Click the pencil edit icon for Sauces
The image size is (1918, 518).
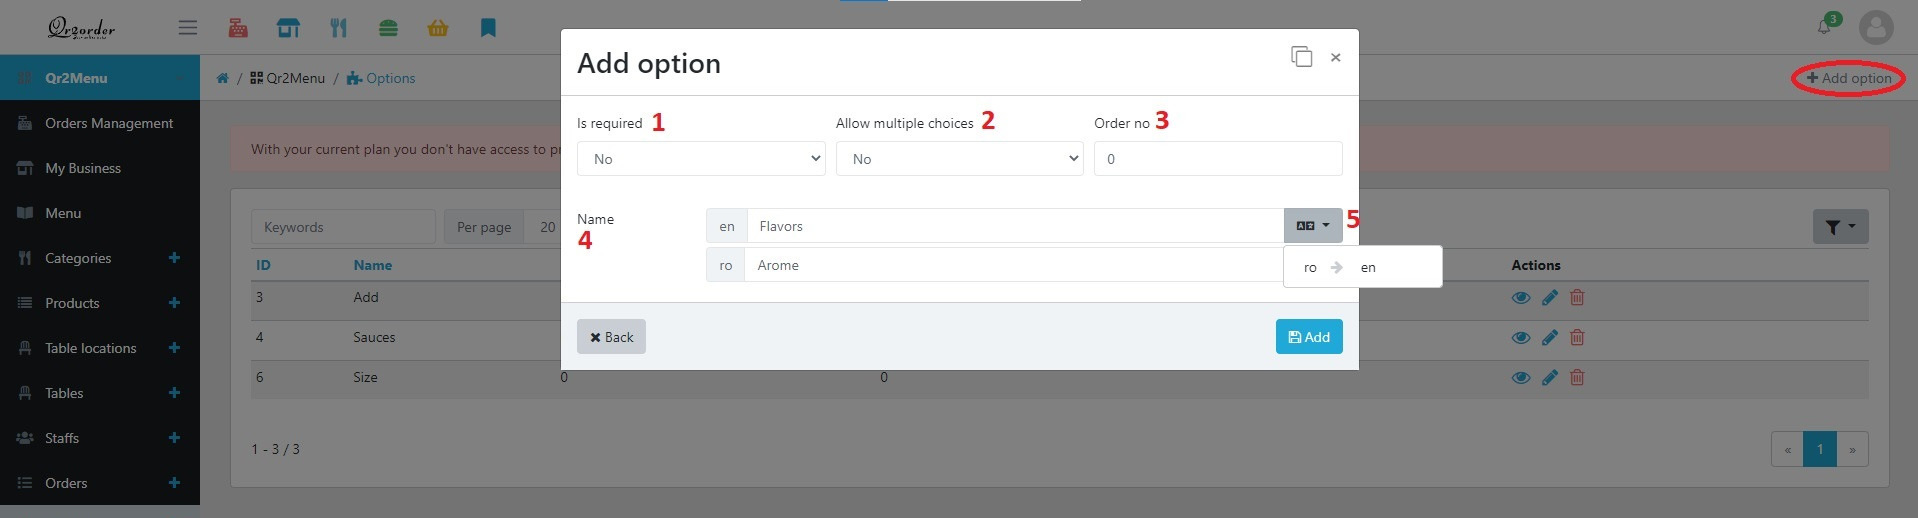pos(1549,338)
